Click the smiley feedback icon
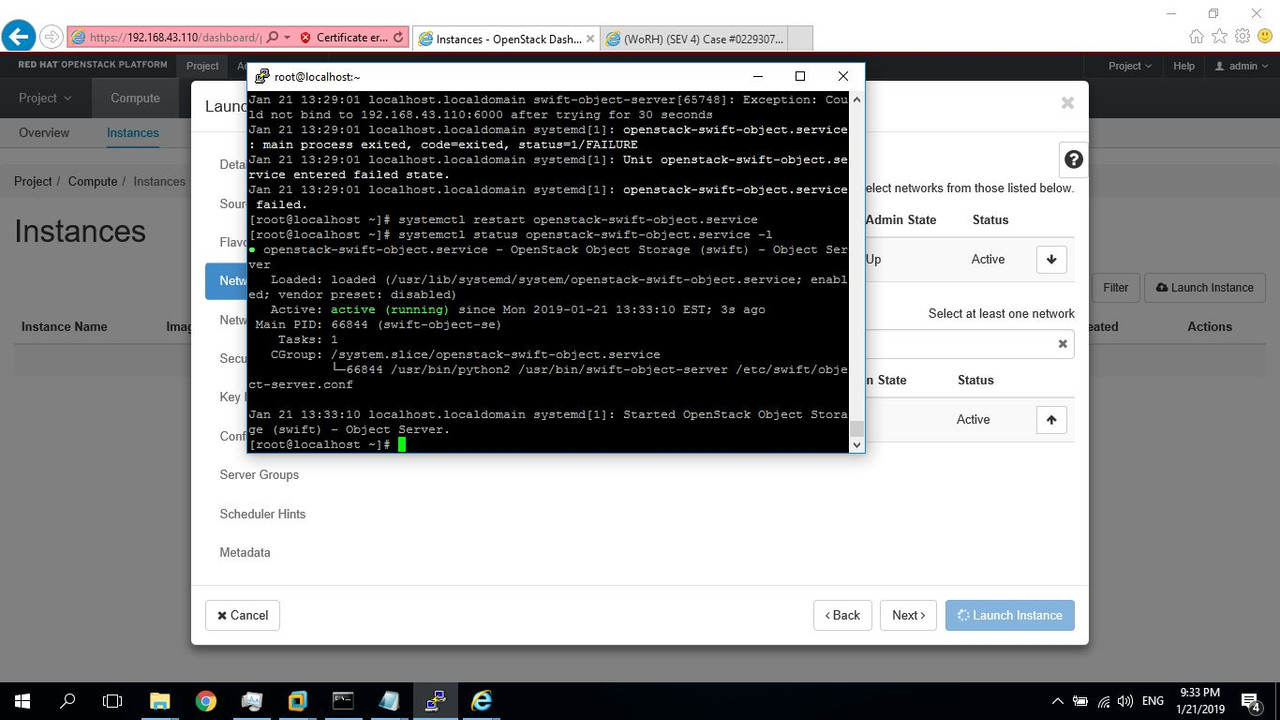This screenshot has height=720, width=1280. 1265,37
